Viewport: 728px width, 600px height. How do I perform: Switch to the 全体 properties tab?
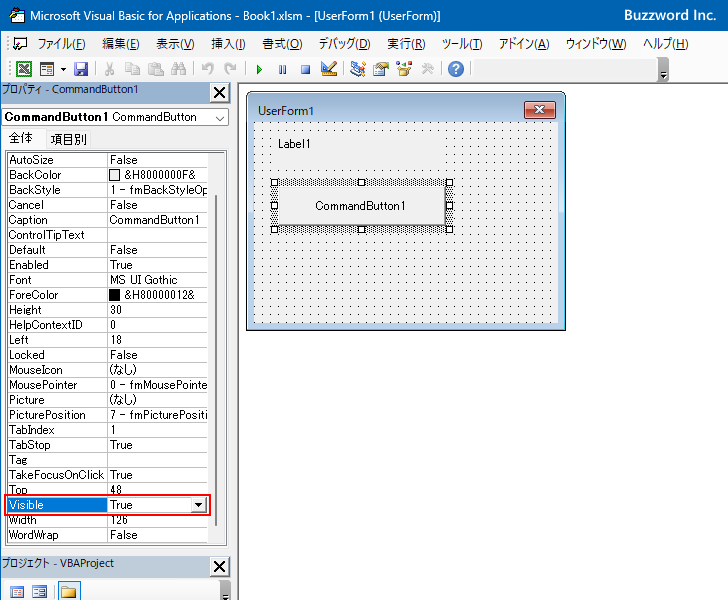21,138
